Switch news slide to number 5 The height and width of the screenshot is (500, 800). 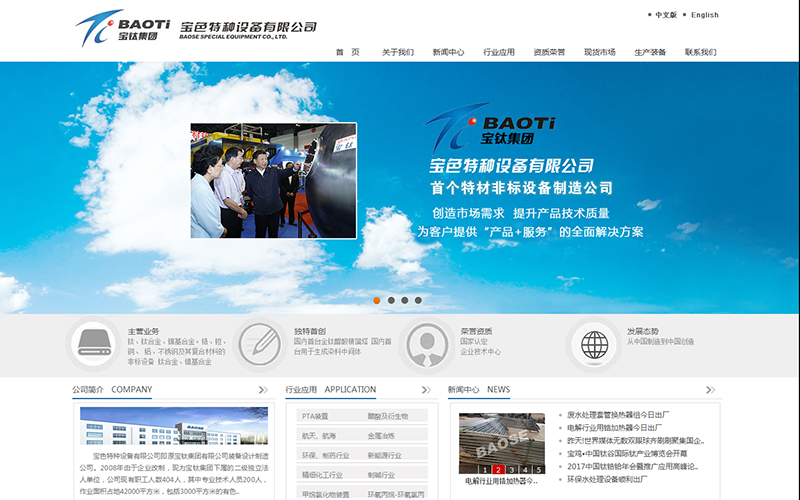(538, 469)
